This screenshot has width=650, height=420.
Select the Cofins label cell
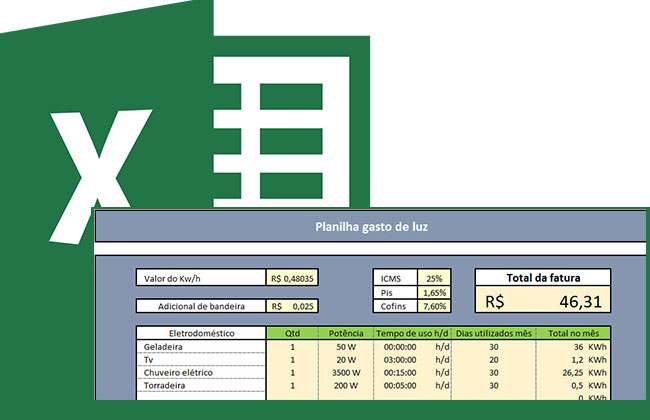395,306
